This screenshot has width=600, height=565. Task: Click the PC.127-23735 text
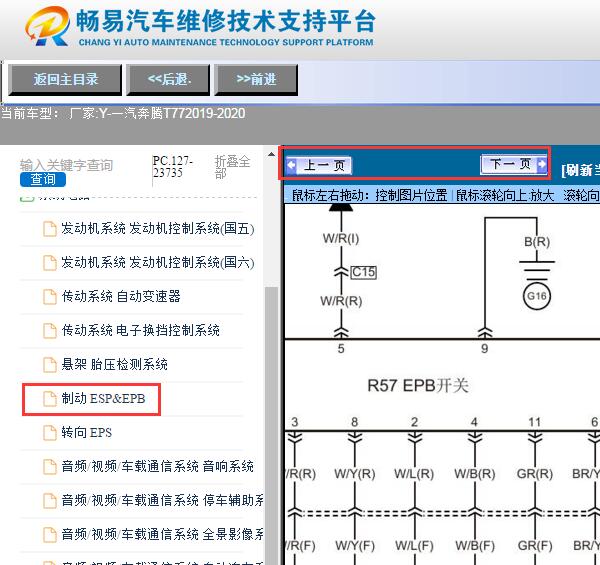tap(172, 167)
